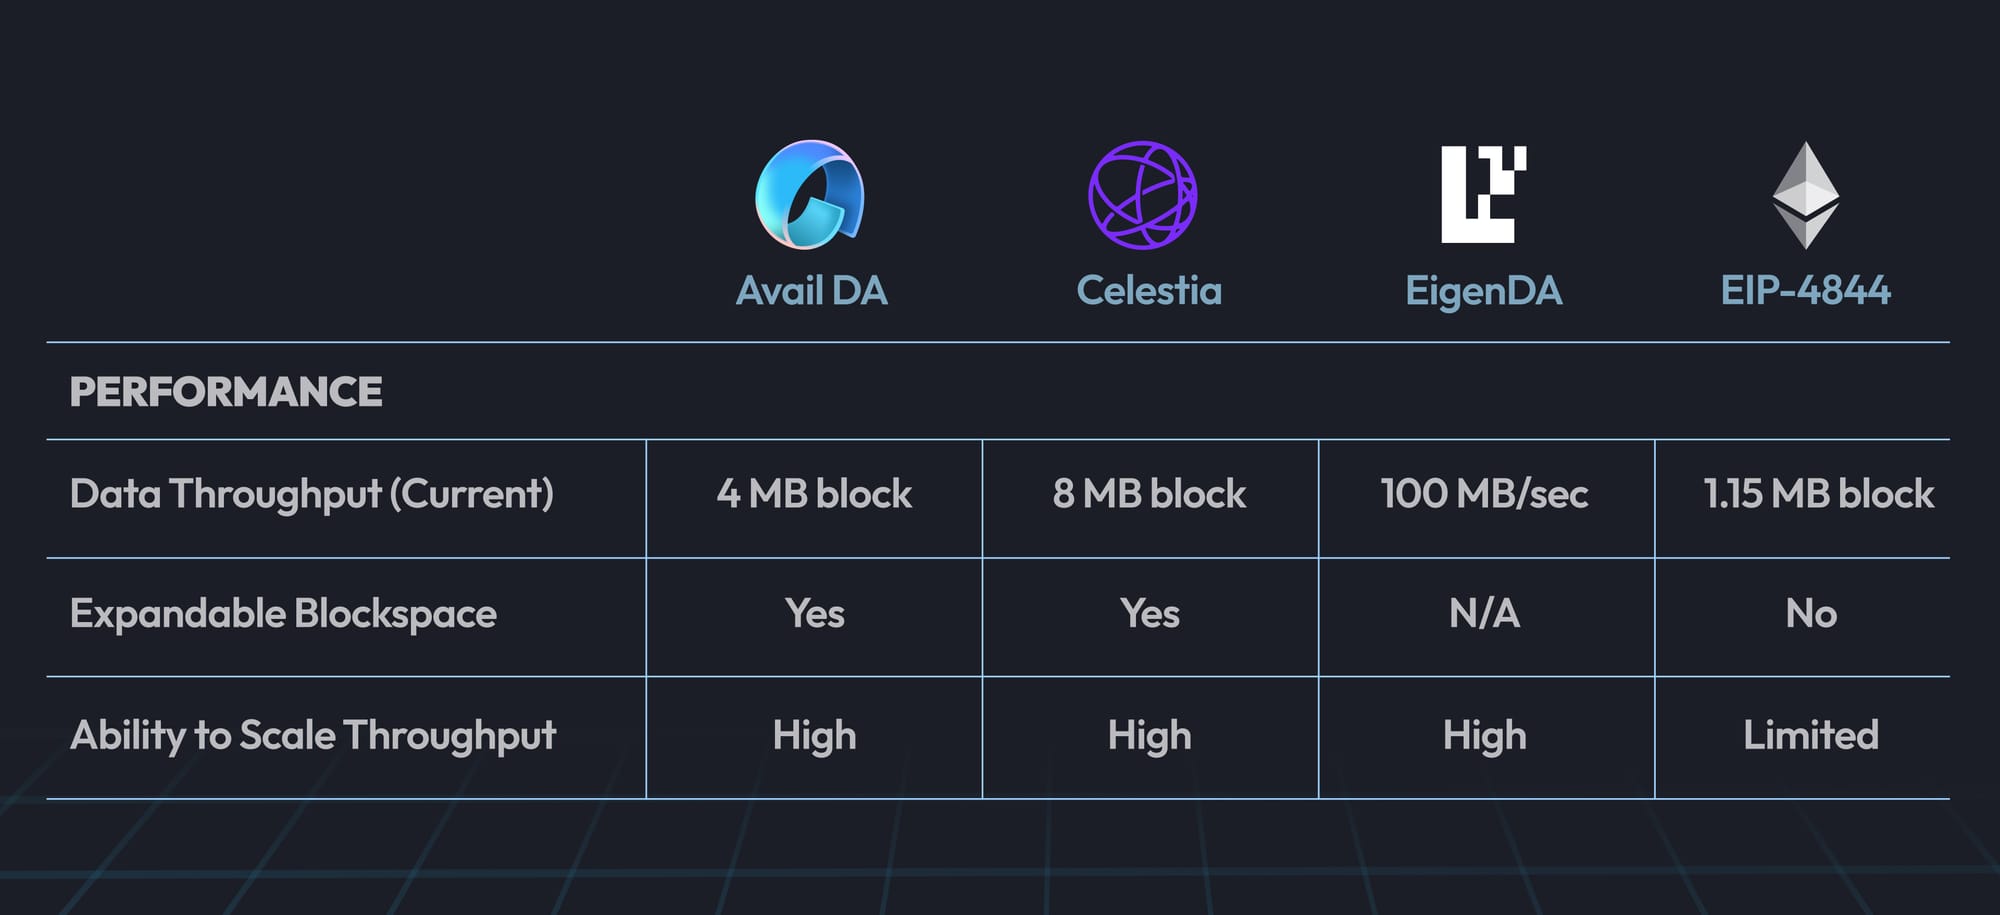Select the Data Throughput (Current) row label
Viewport: 2000px width, 915px height.
tap(311, 494)
